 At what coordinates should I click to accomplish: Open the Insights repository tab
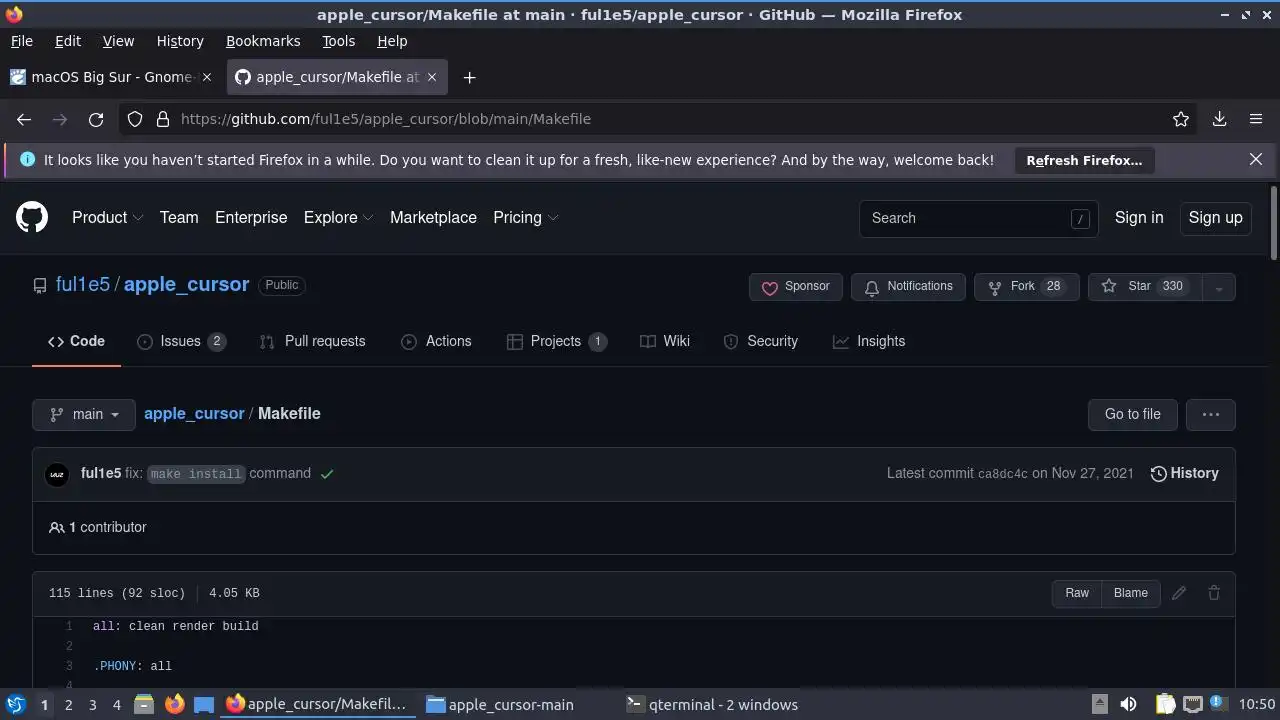click(x=868, y=341)
